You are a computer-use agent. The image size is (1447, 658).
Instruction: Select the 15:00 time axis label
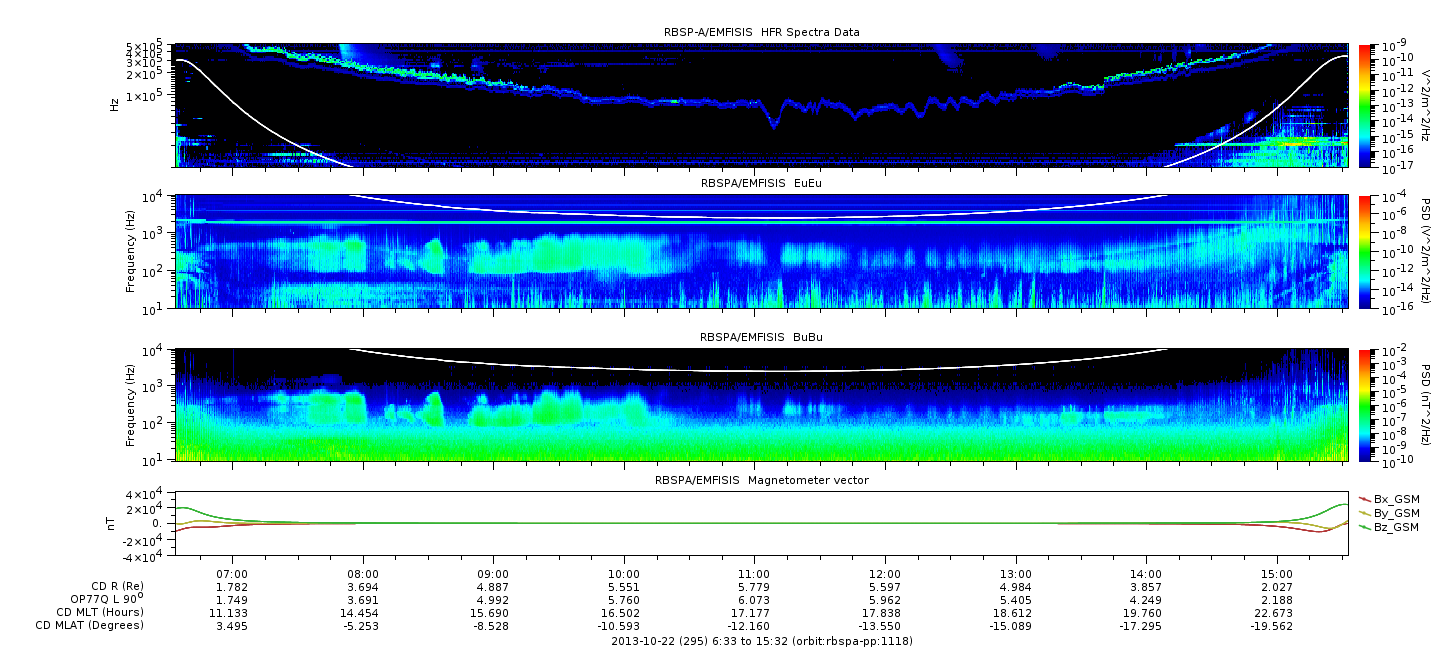(x=1276, y=574)
